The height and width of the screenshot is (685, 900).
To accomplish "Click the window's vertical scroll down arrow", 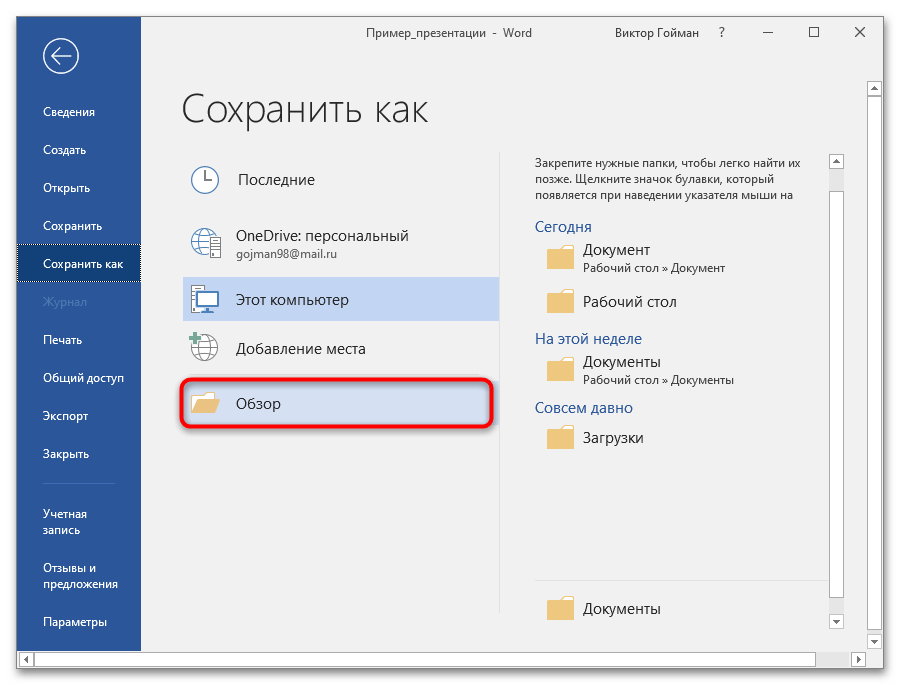I will 874,641.
